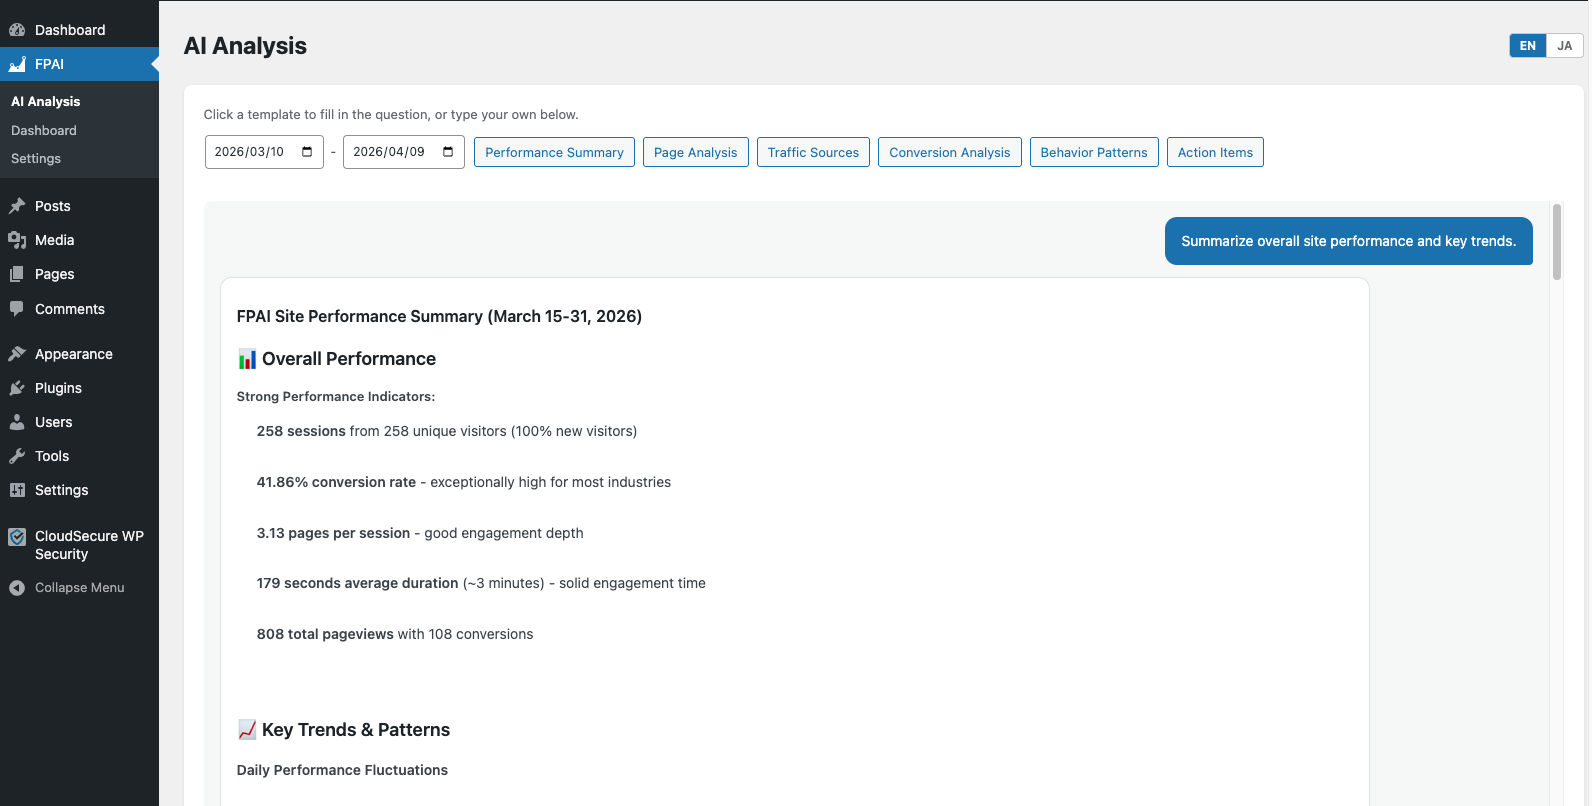Open the start date calendar picker
1592x806 pixels.
pyautogui.click(x=307, y=152)
